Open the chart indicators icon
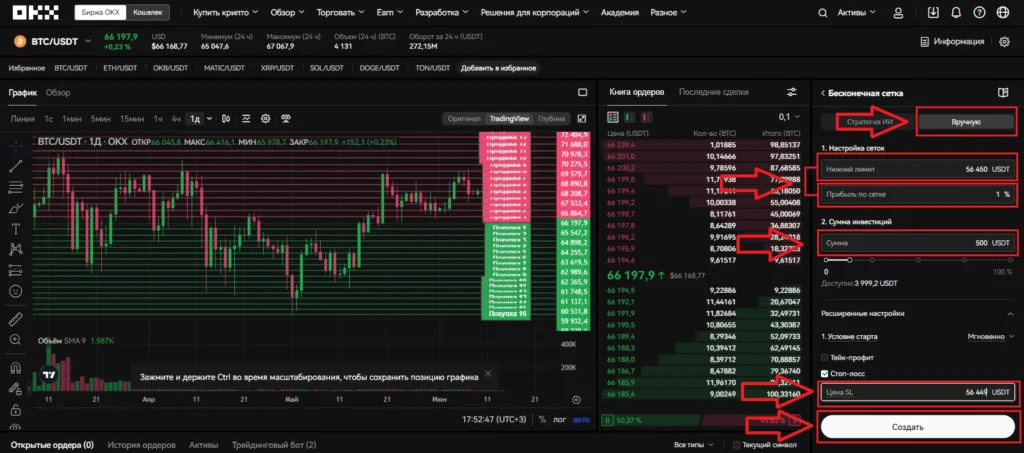The height and width of the screenshot is (453, 1024). (246, 119)
